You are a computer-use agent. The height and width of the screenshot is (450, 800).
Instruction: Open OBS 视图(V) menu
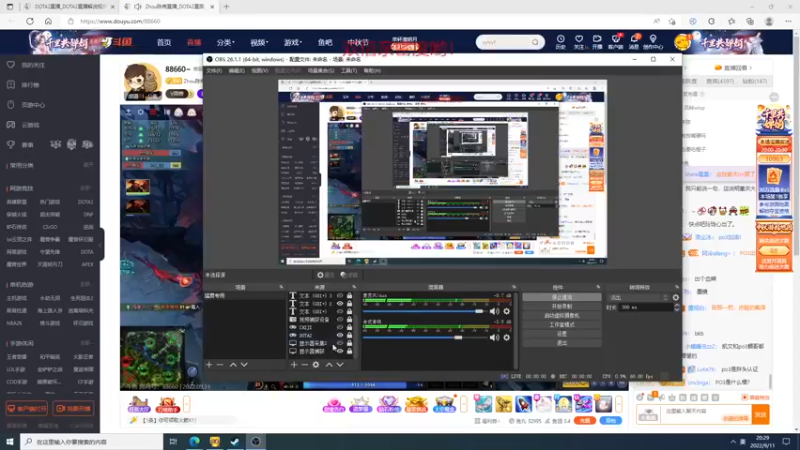click(259, 70)
